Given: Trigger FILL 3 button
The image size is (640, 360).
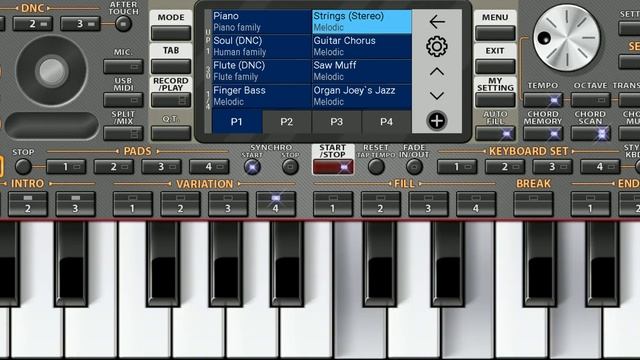Looking at the screenshot, I should pyautogui.click(x=429, y=204).
